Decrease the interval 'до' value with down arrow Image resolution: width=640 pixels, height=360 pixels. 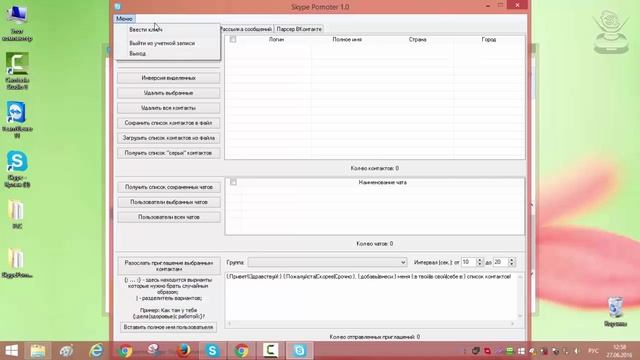[x=512, y=265]
